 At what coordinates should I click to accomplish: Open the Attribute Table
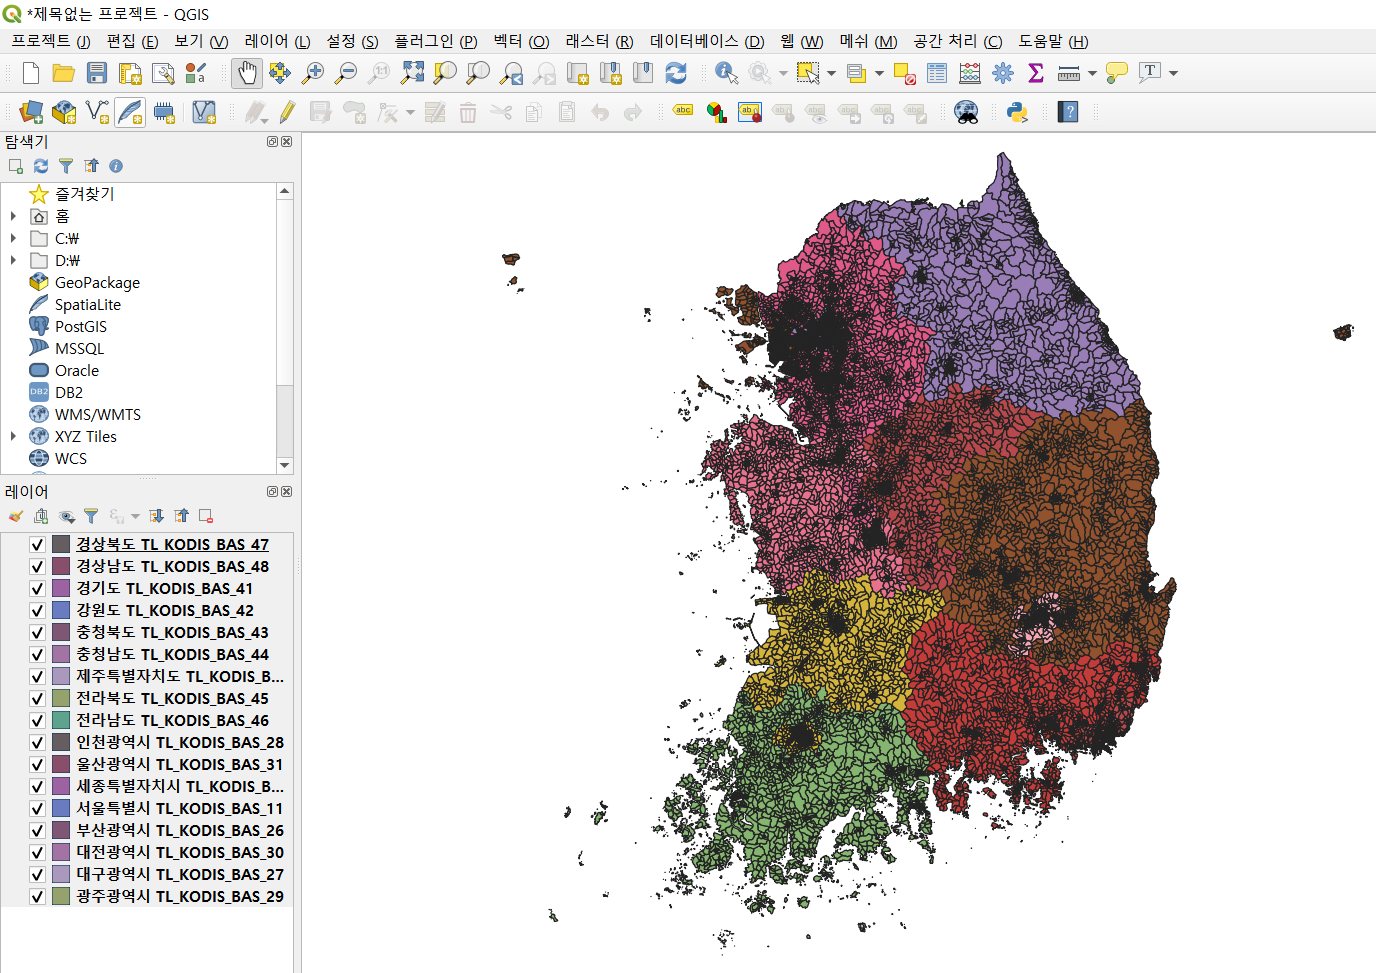click(936, 72)
